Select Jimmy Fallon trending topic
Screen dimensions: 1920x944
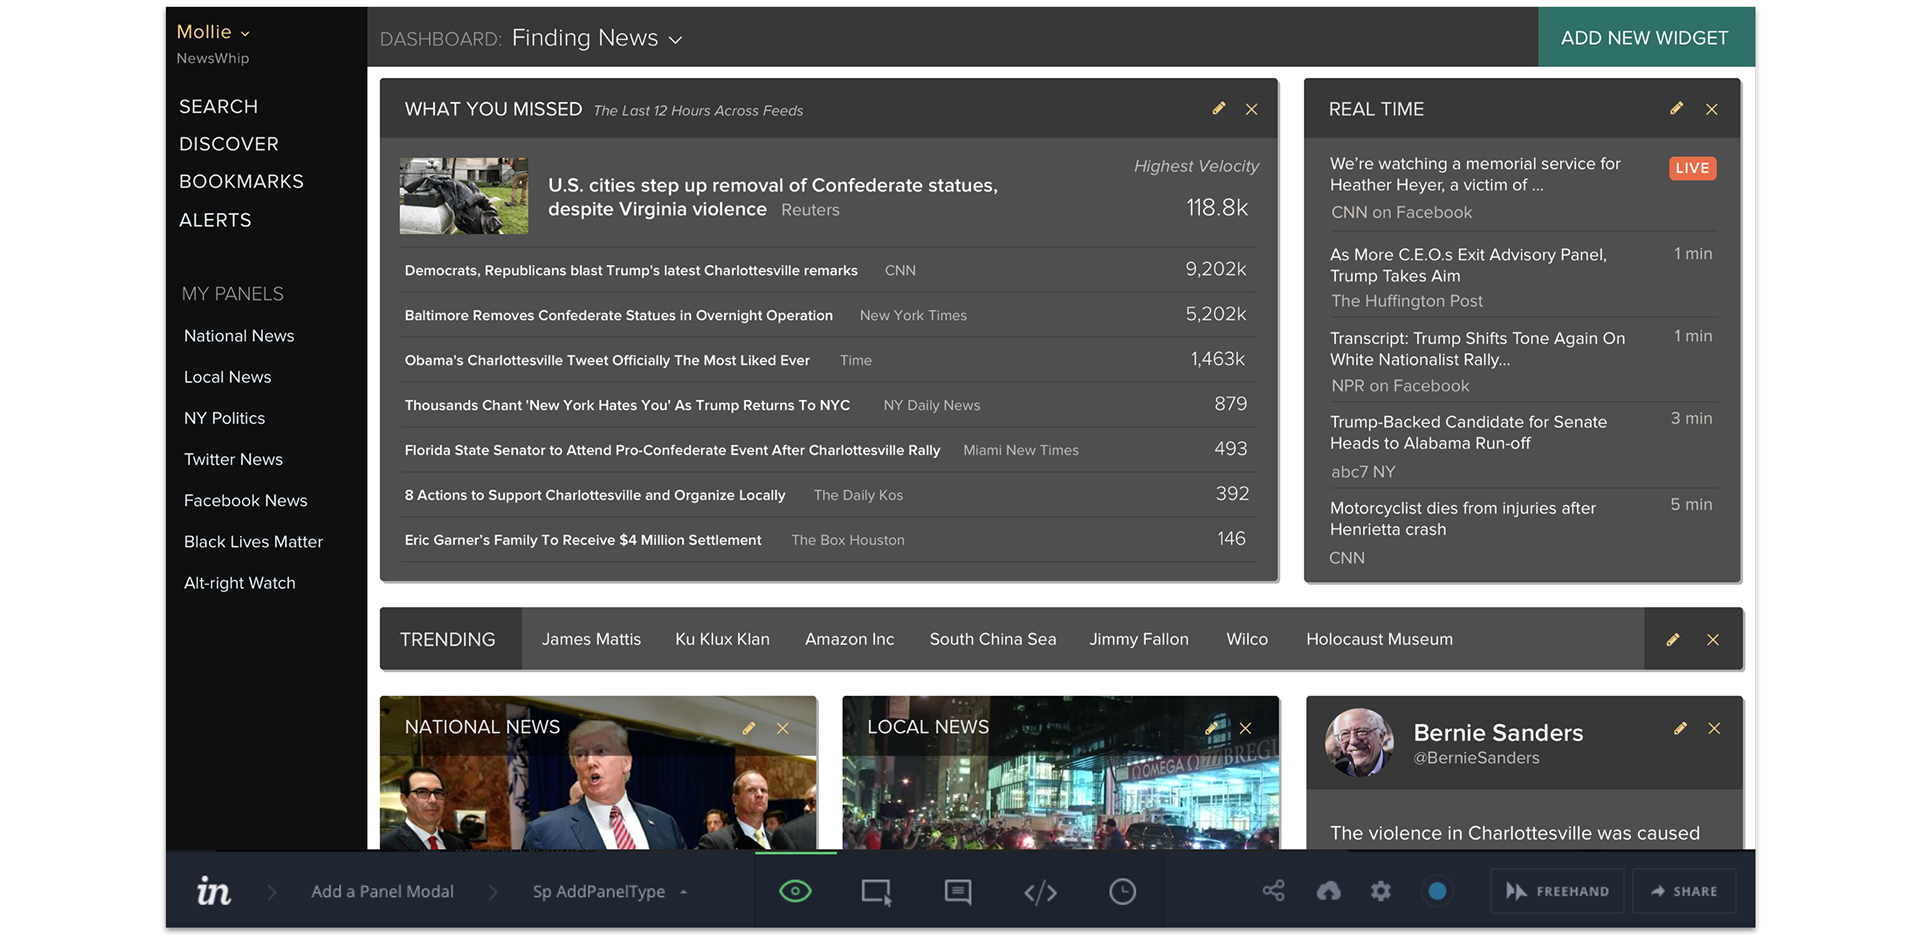(x=1139, y=639)
